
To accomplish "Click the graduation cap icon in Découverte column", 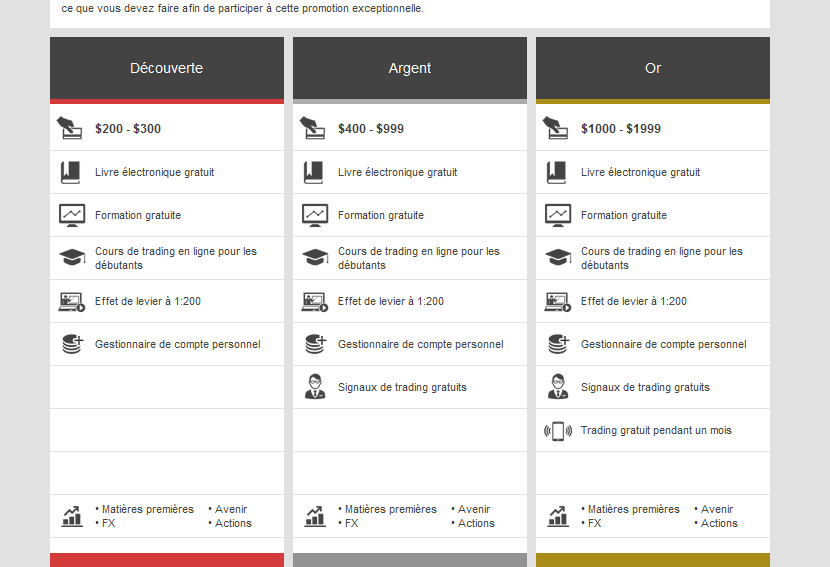I will coord(72,258).
